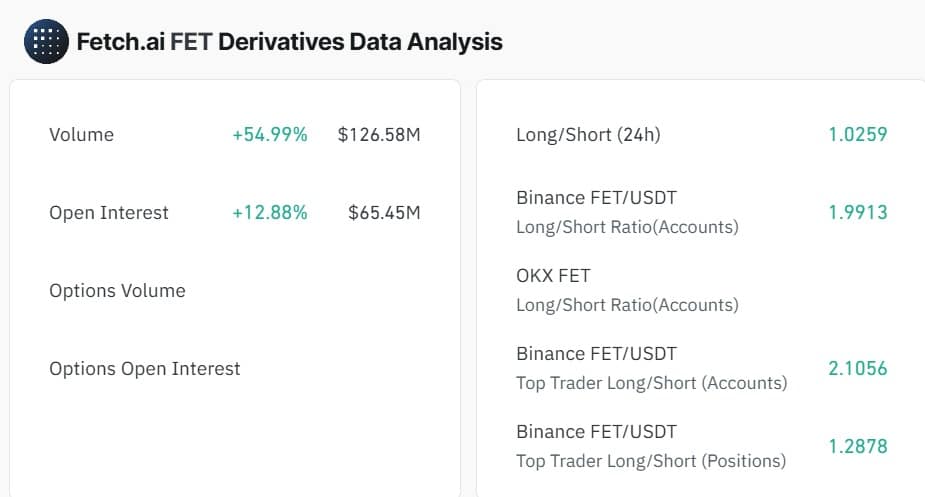Click the $65.45M open interest value
Screen dimensions: 925x497
tap(384, 212)
